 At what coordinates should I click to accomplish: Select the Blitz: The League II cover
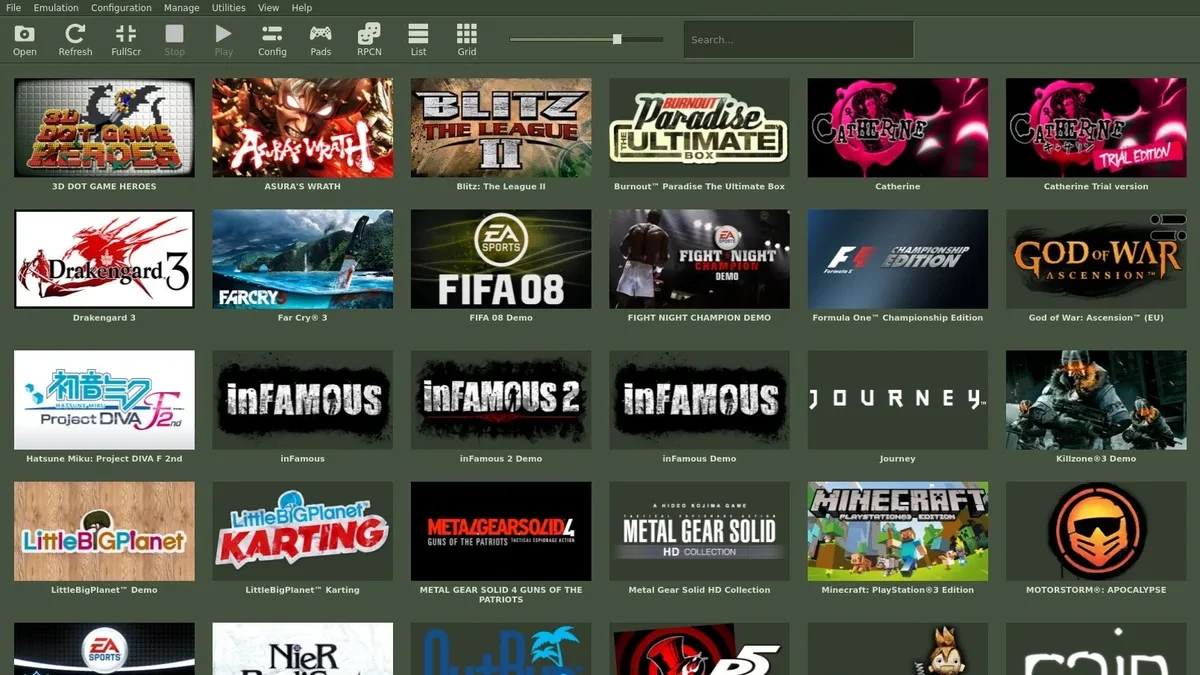coord(501,128)
